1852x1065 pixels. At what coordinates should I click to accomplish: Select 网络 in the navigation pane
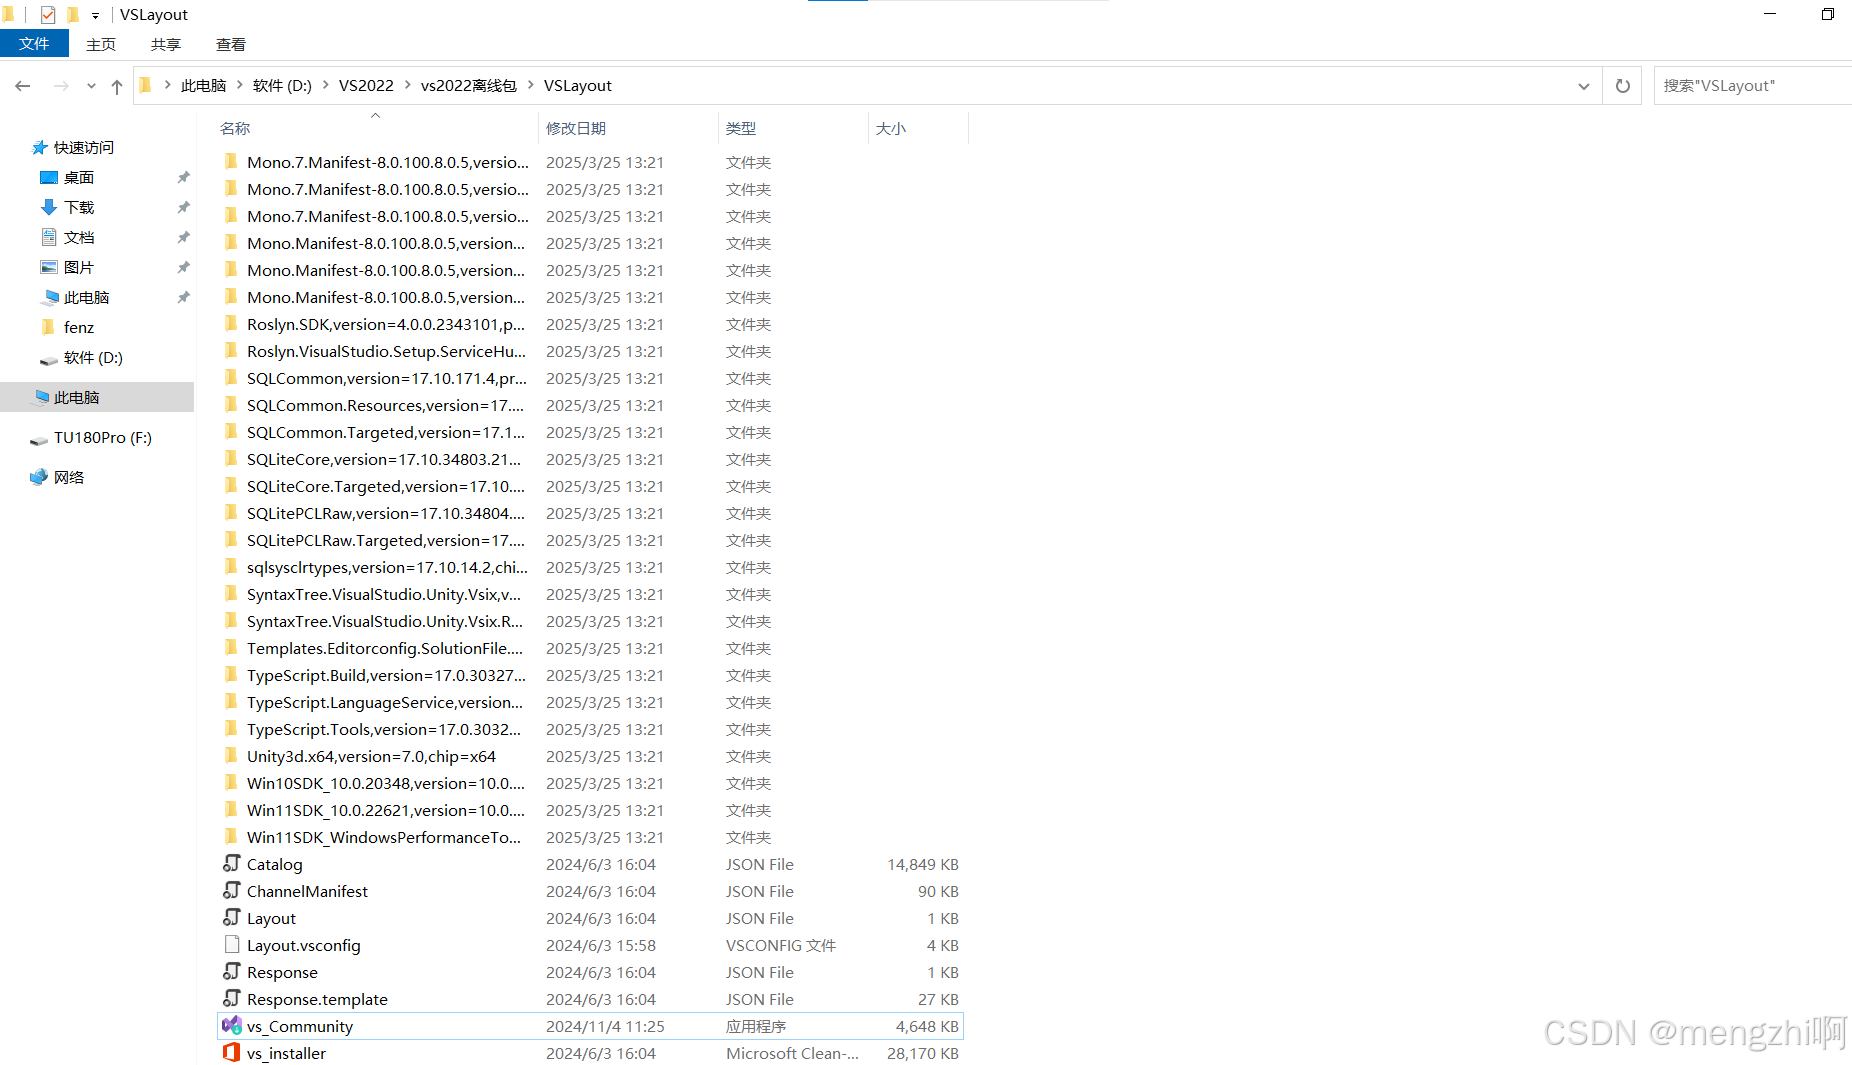tap(69, 477)
